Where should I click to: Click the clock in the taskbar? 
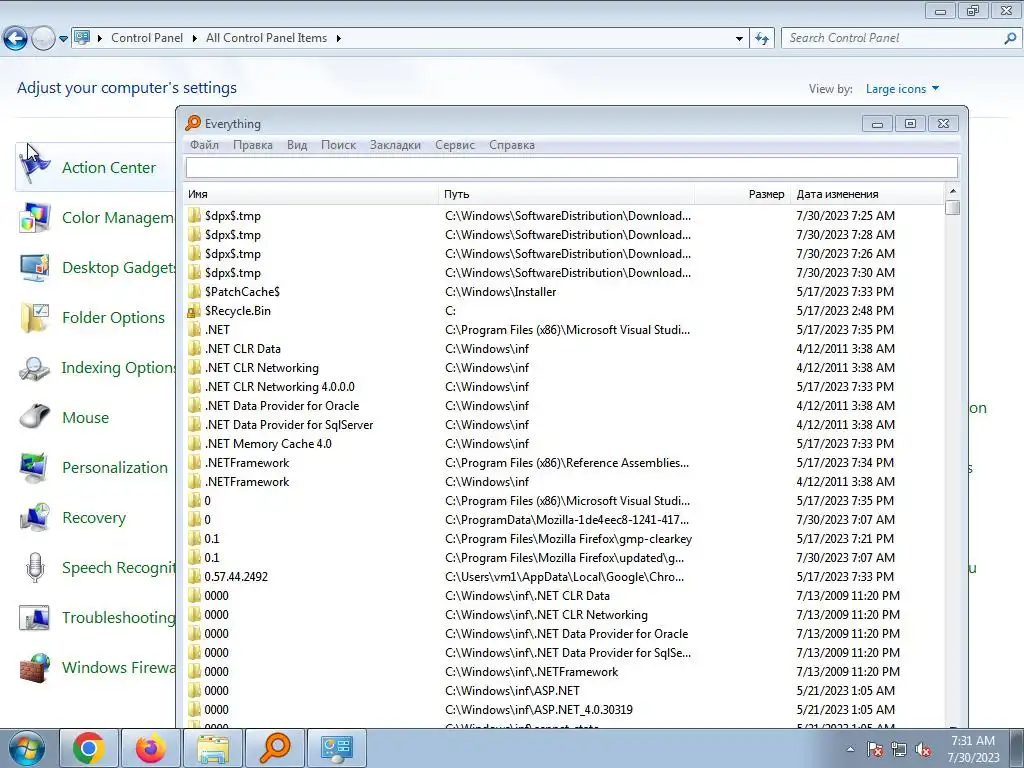[x=973, y=749]
